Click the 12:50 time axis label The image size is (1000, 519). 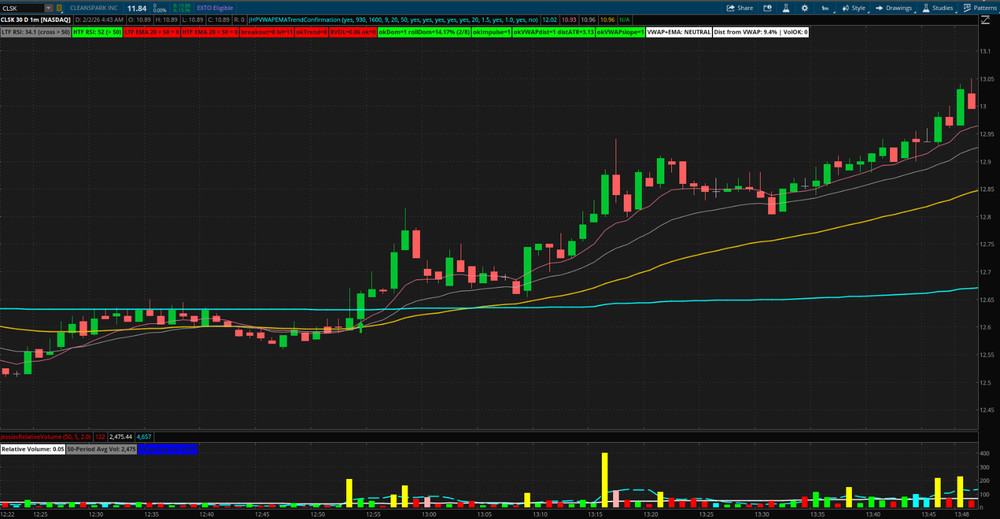pos(318,514)
